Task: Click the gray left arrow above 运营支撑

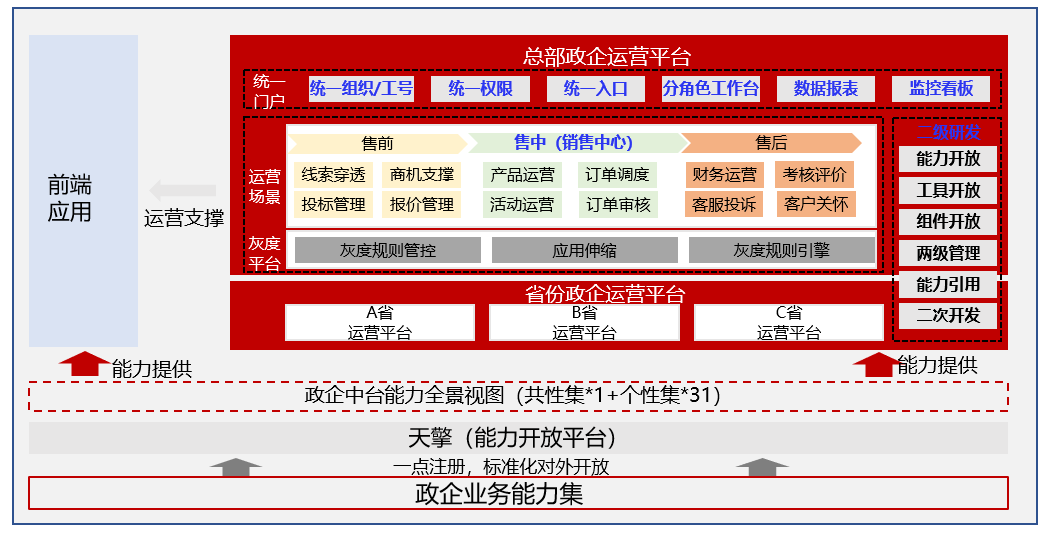Action: (182, 190)
